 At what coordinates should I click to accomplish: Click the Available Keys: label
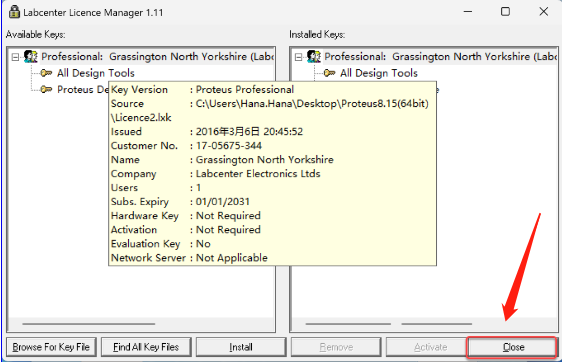pyautogui.click(x=35, y=34)
